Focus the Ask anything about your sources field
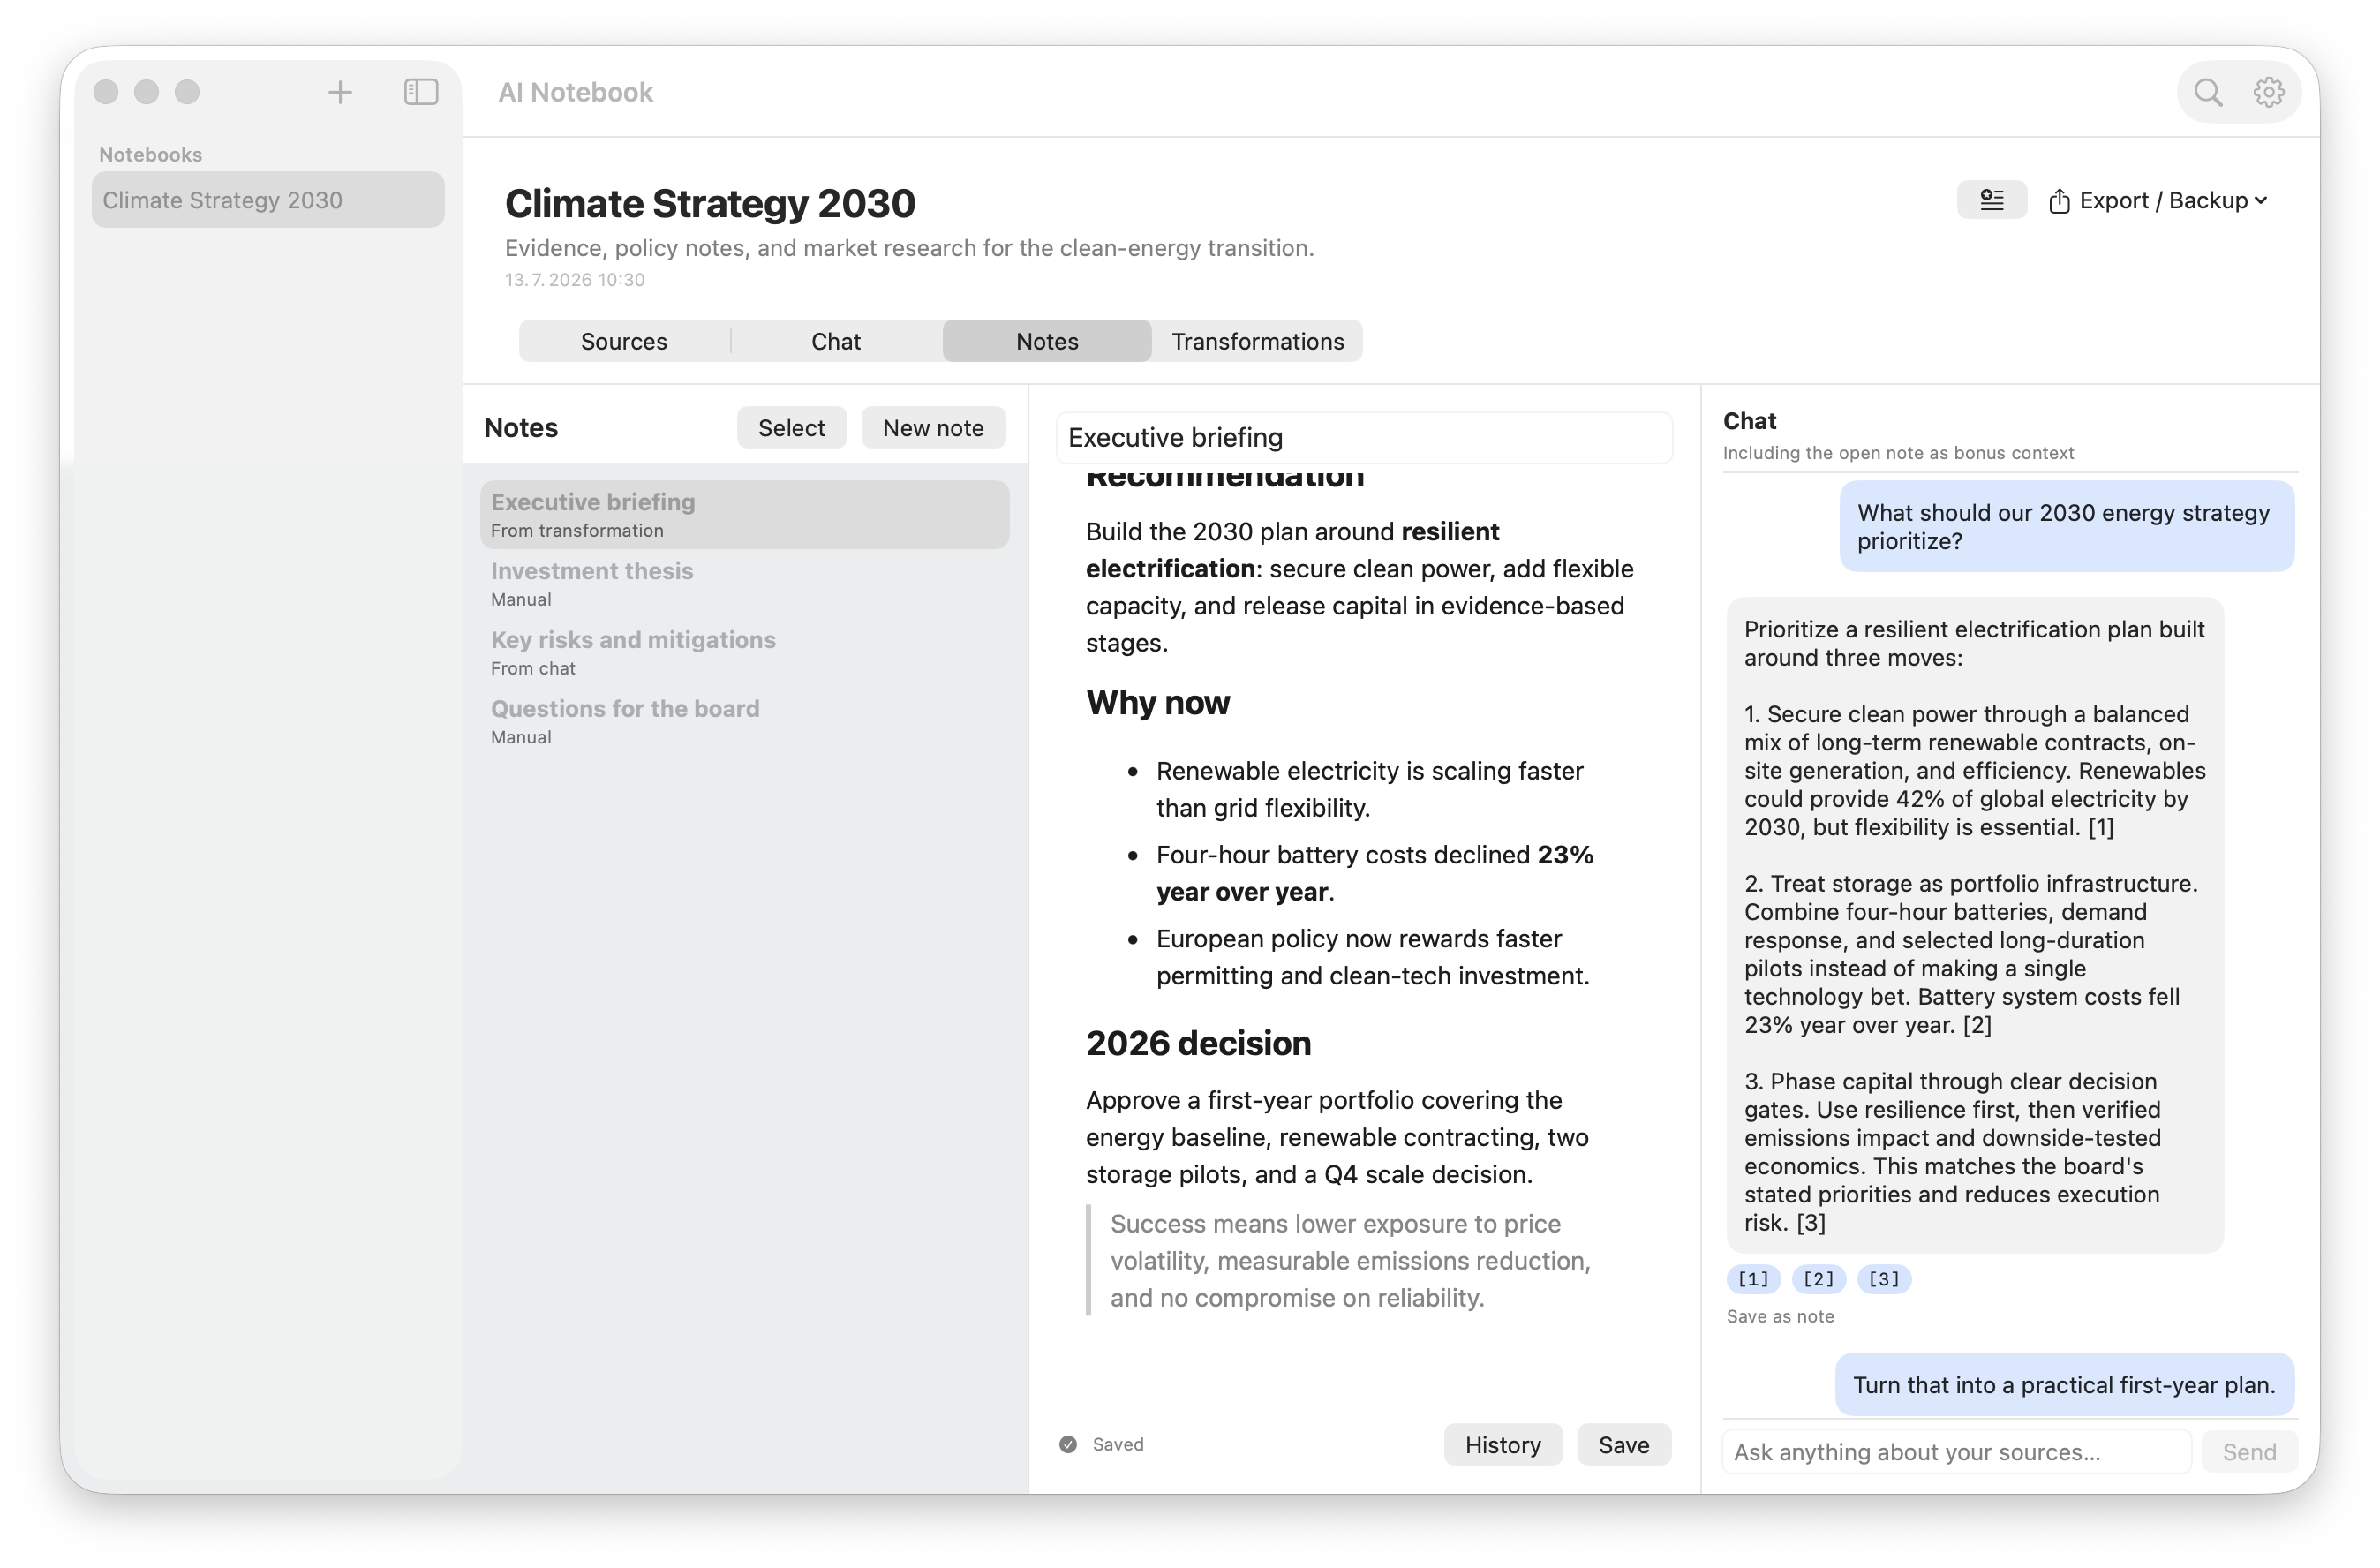Screen dimensions: 2380x1568 click(x=1956, y=1452)
